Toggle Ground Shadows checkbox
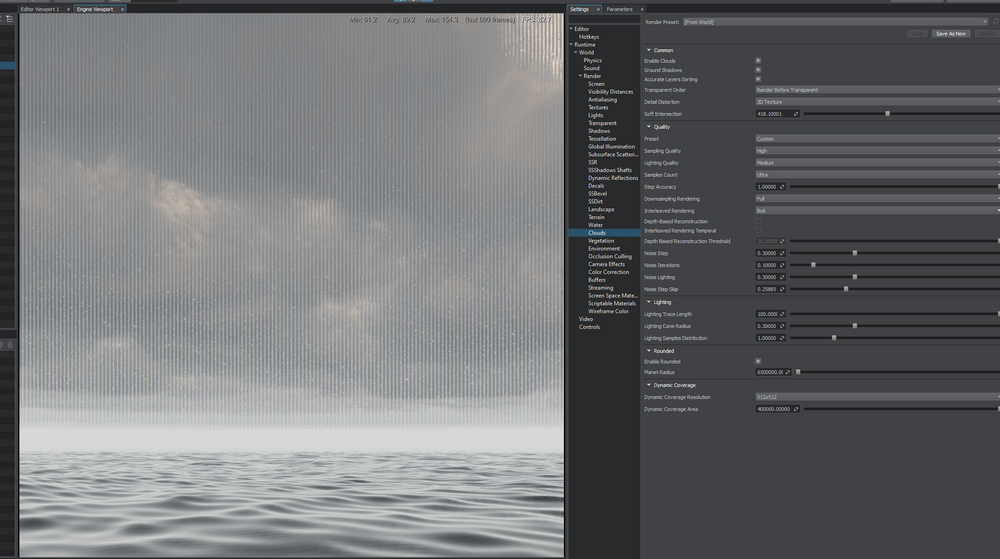 (x=758, y=70)
